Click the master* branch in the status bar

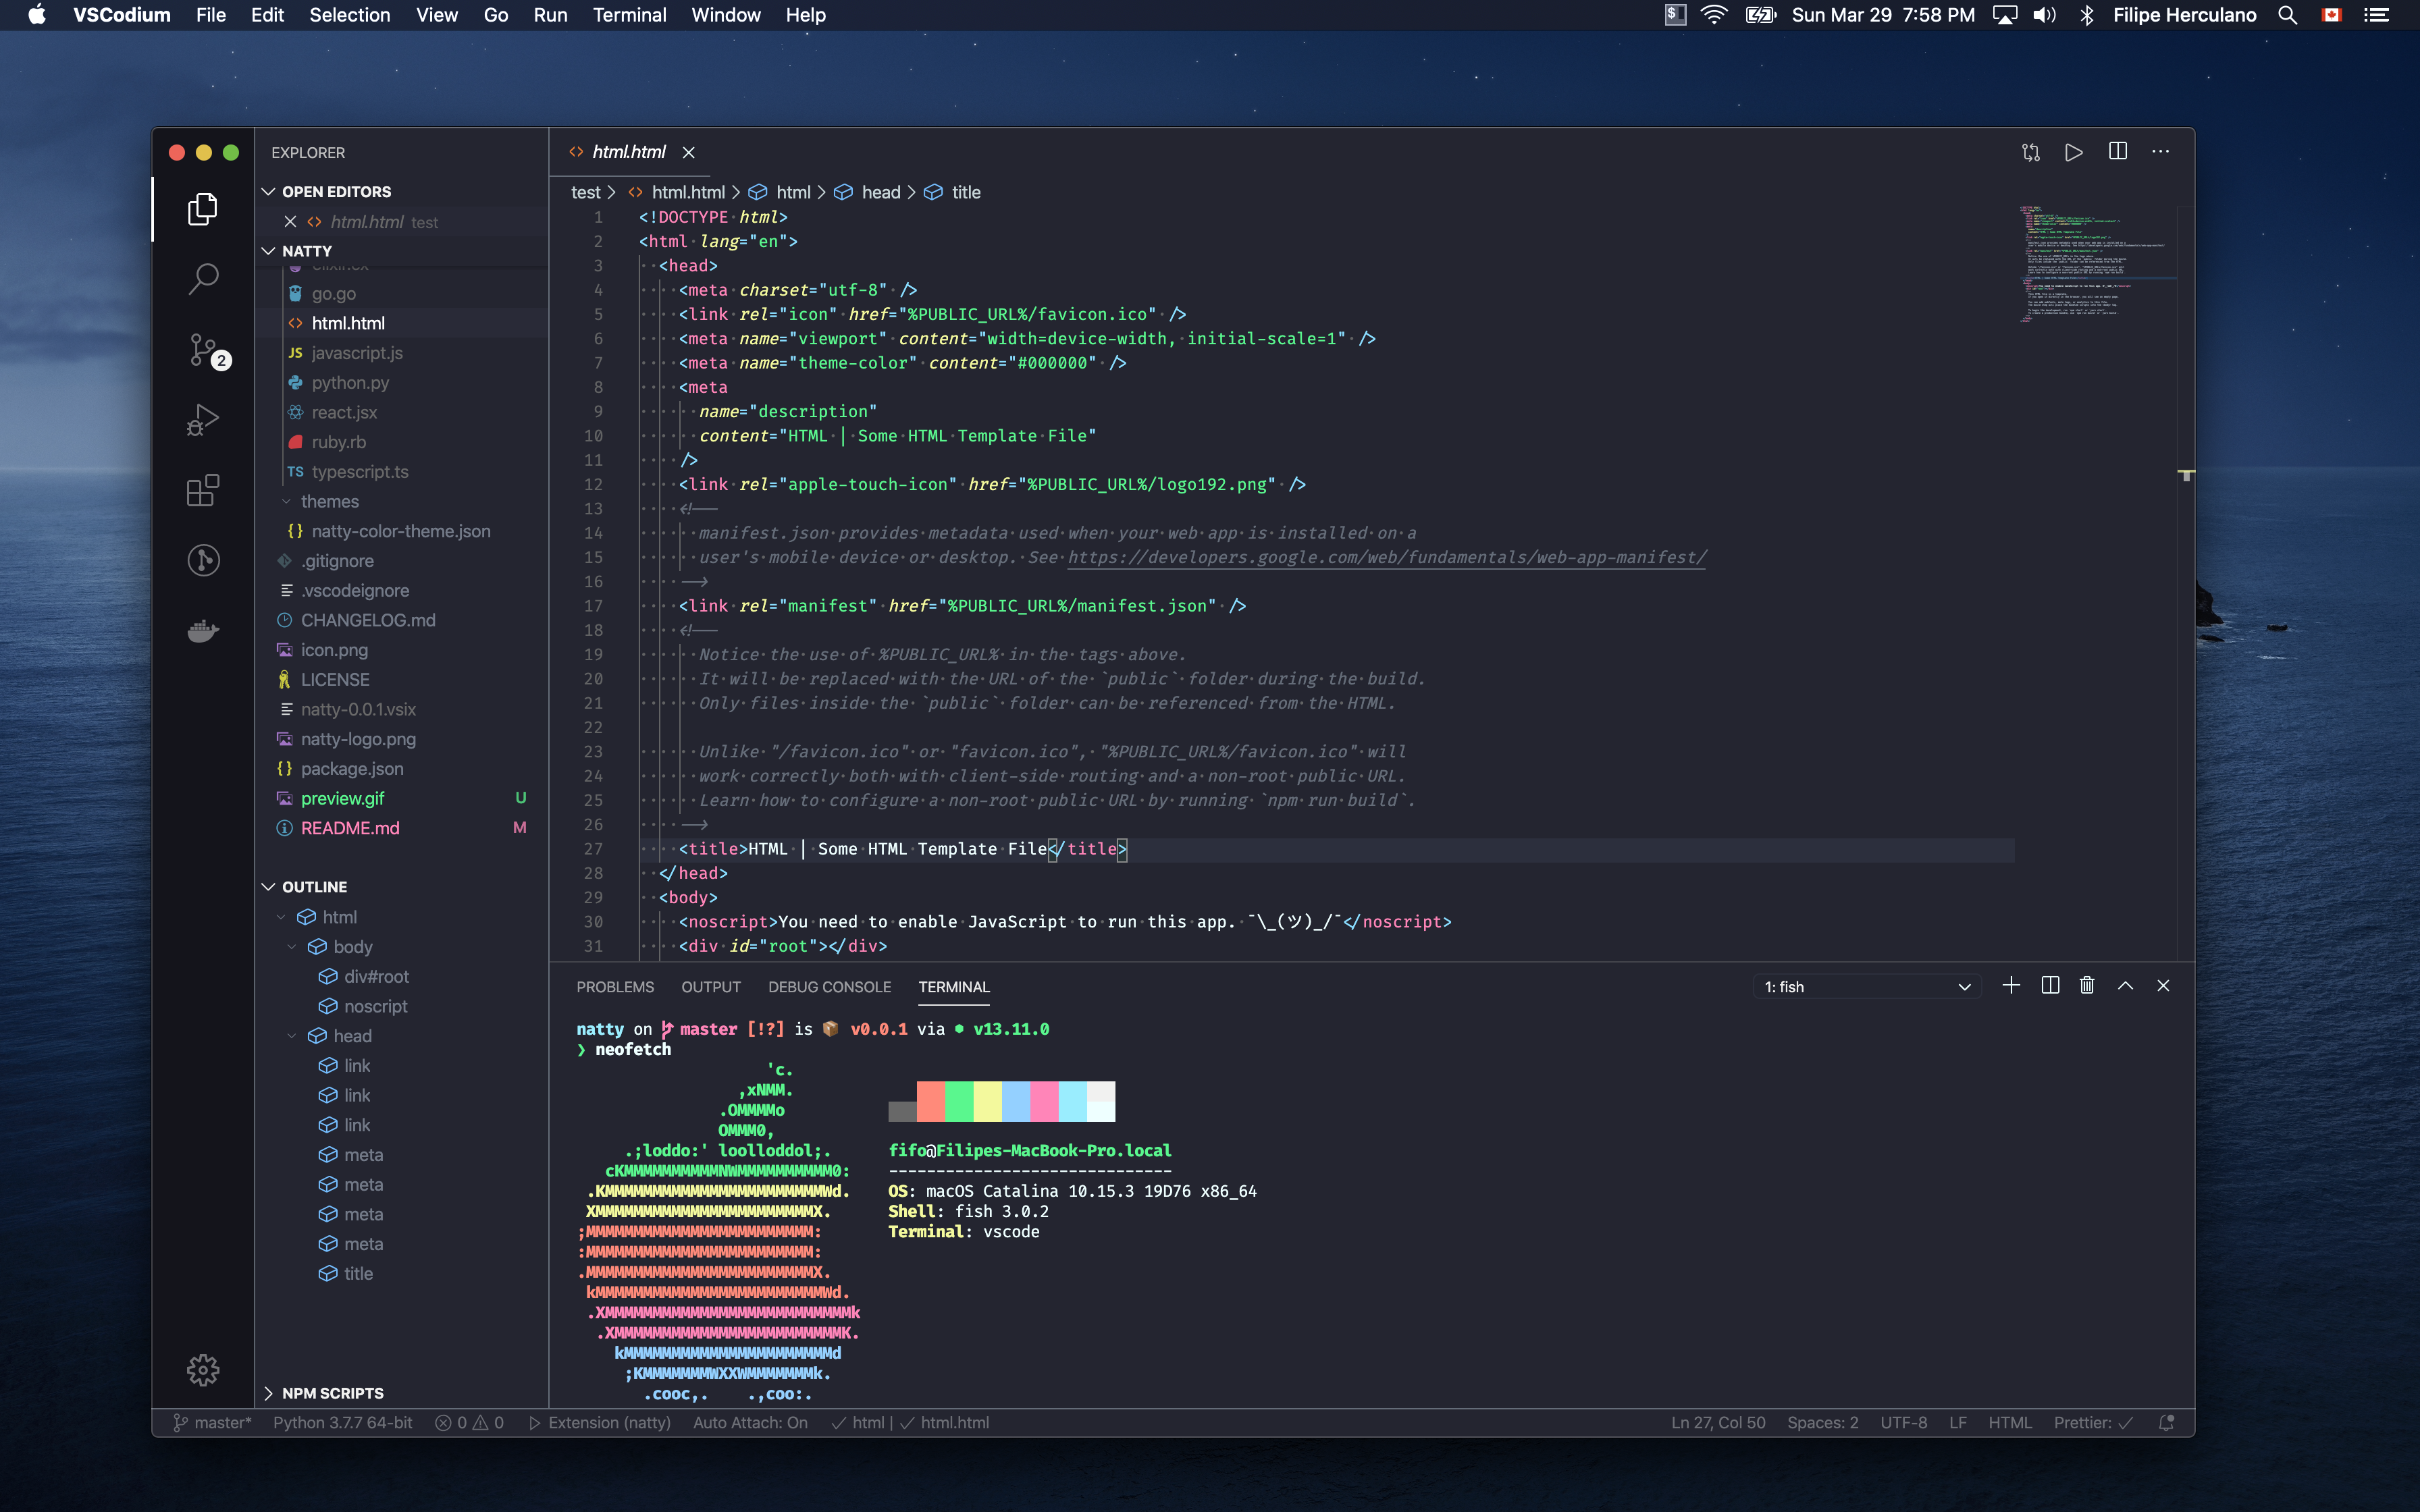click(212, 1423)
